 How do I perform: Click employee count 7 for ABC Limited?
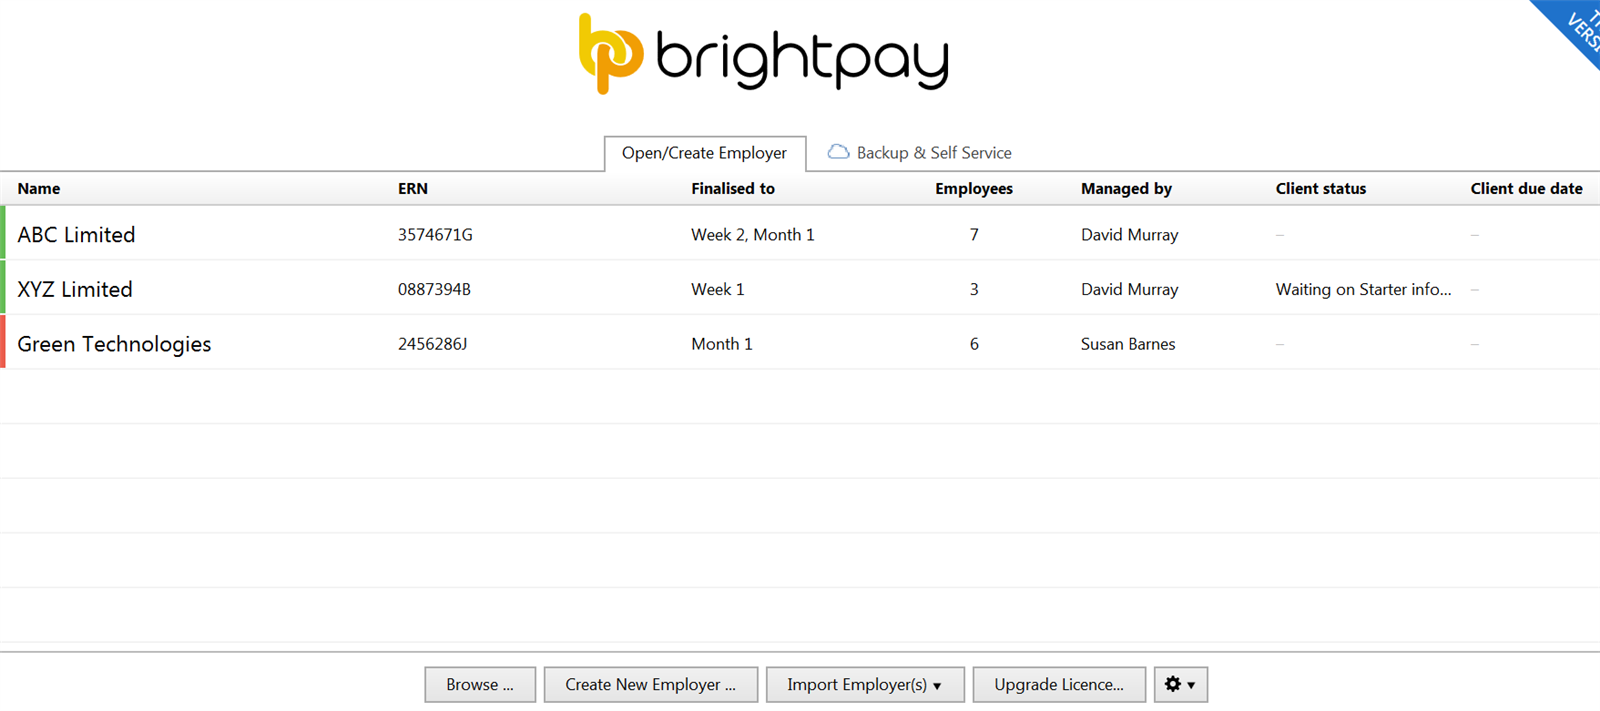click(x=974, y=235)
